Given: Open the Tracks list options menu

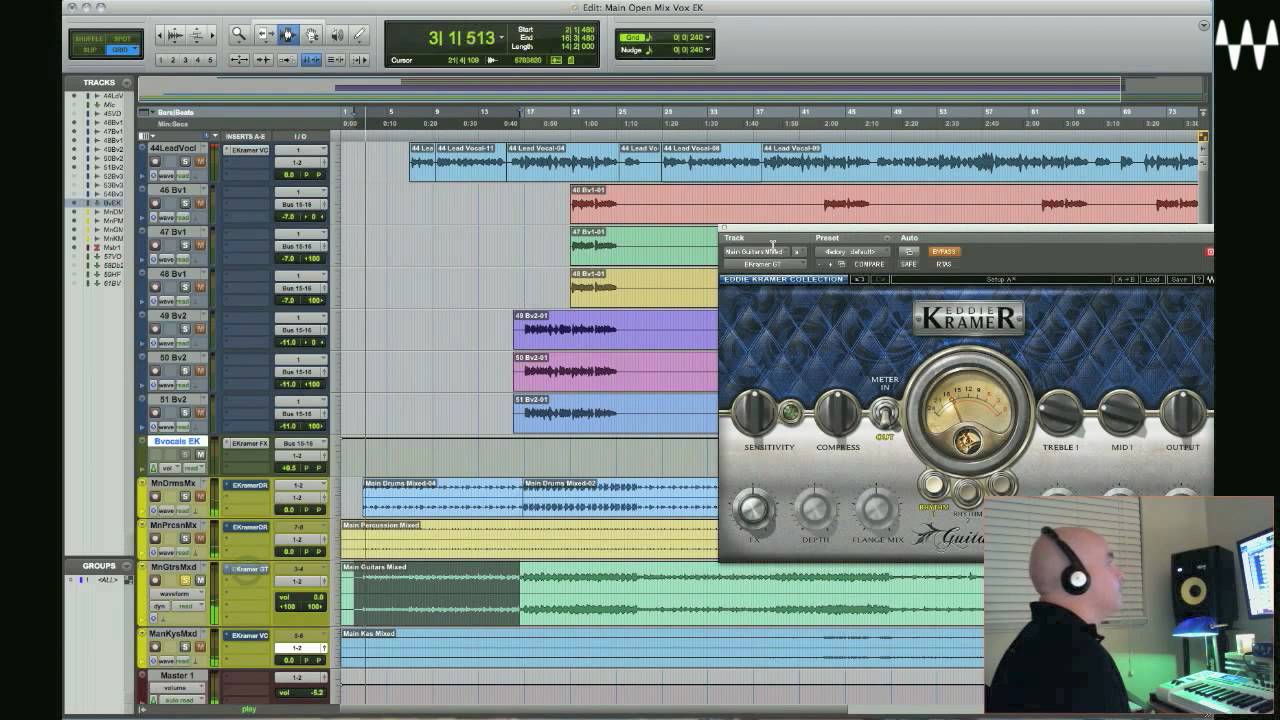Looking at the screenshot, I should click(129, 83).
